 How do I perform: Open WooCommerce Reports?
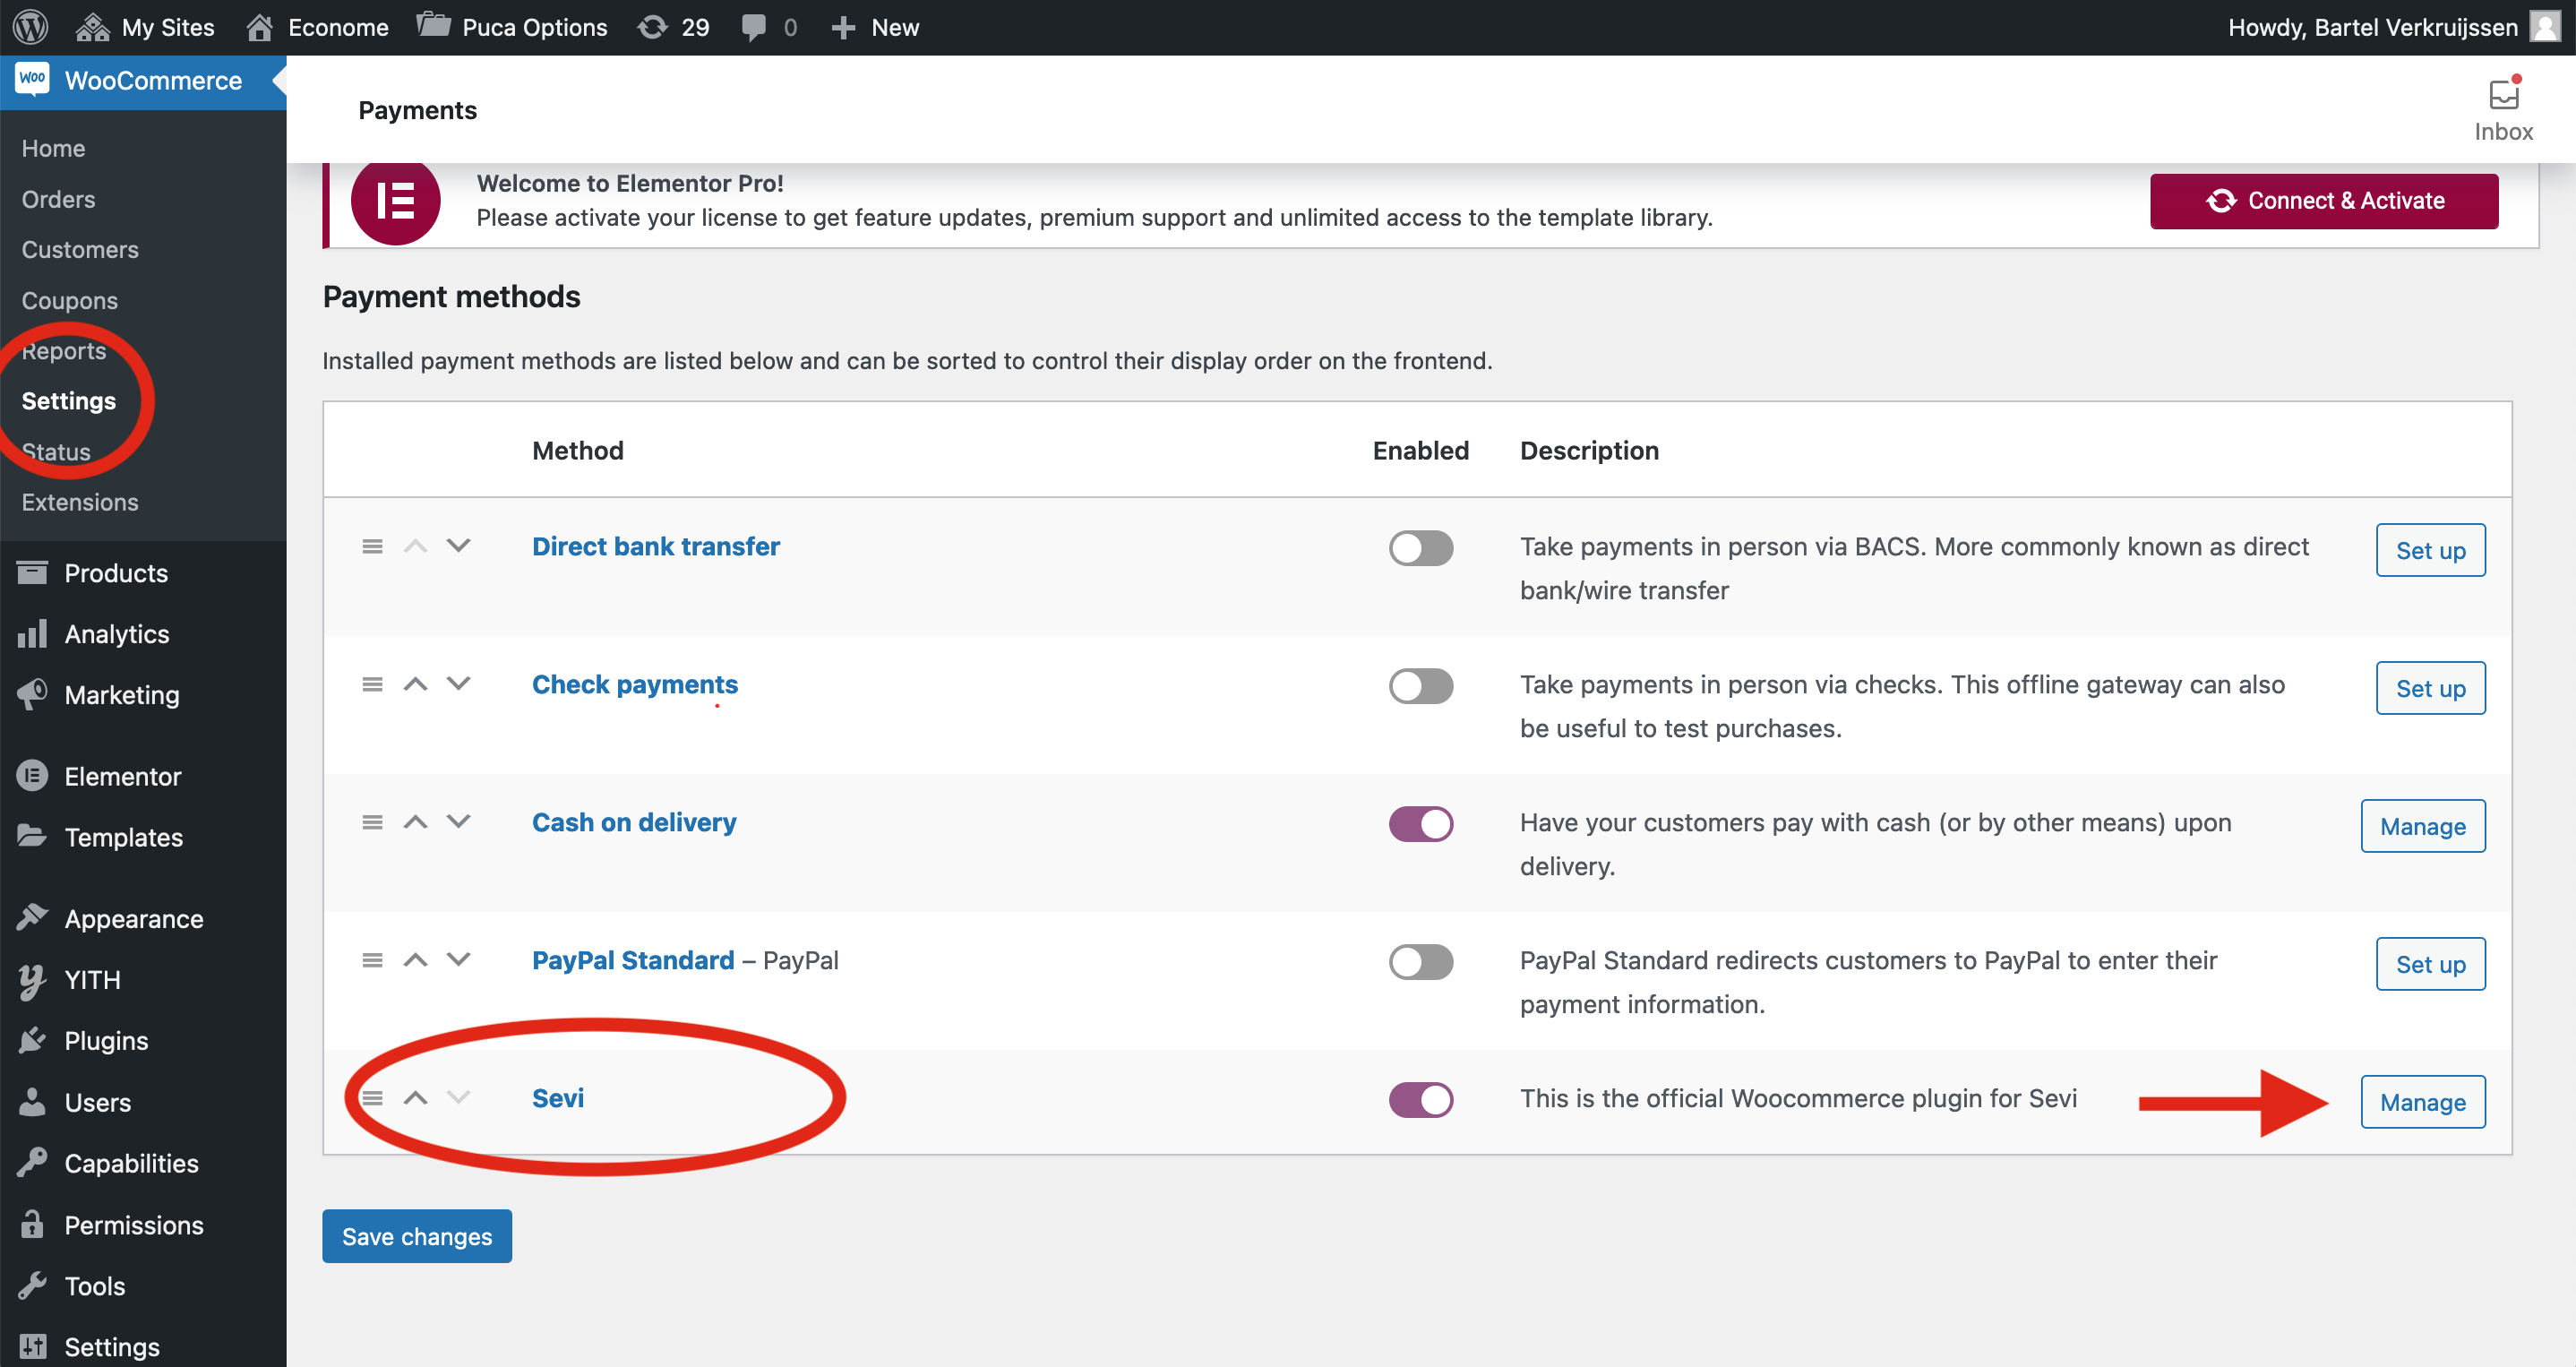63,351
